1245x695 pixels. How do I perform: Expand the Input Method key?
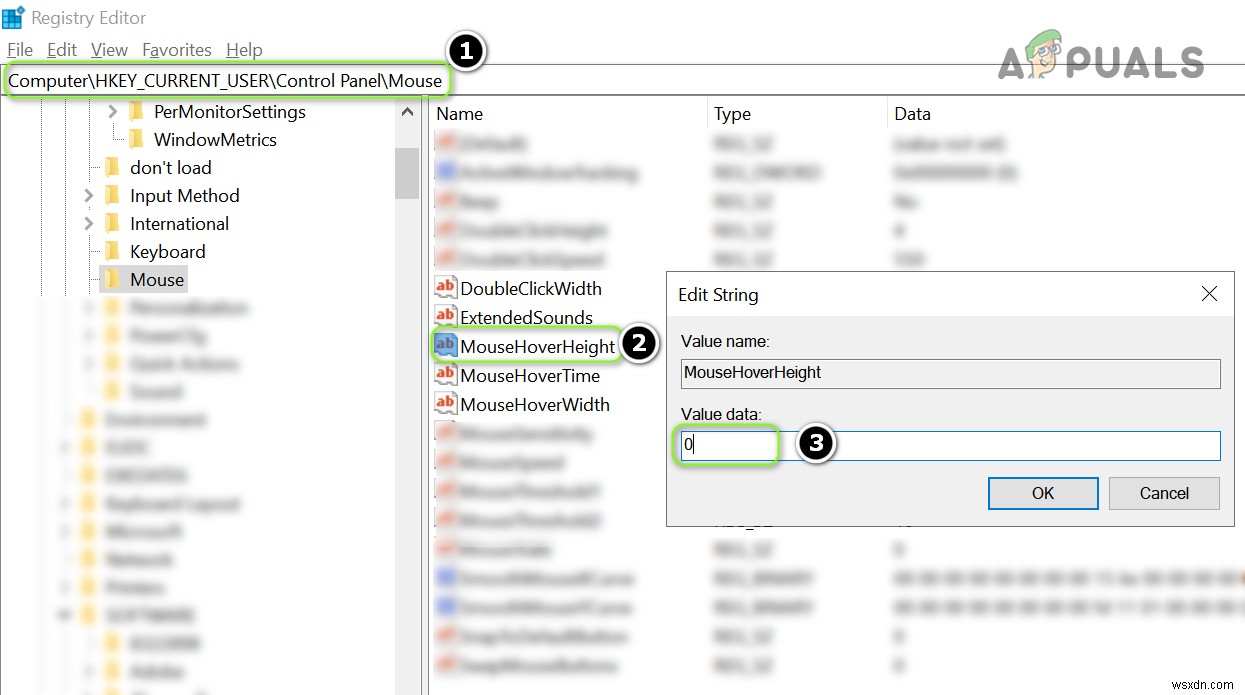pyautogui.click(x=88, y=196)
